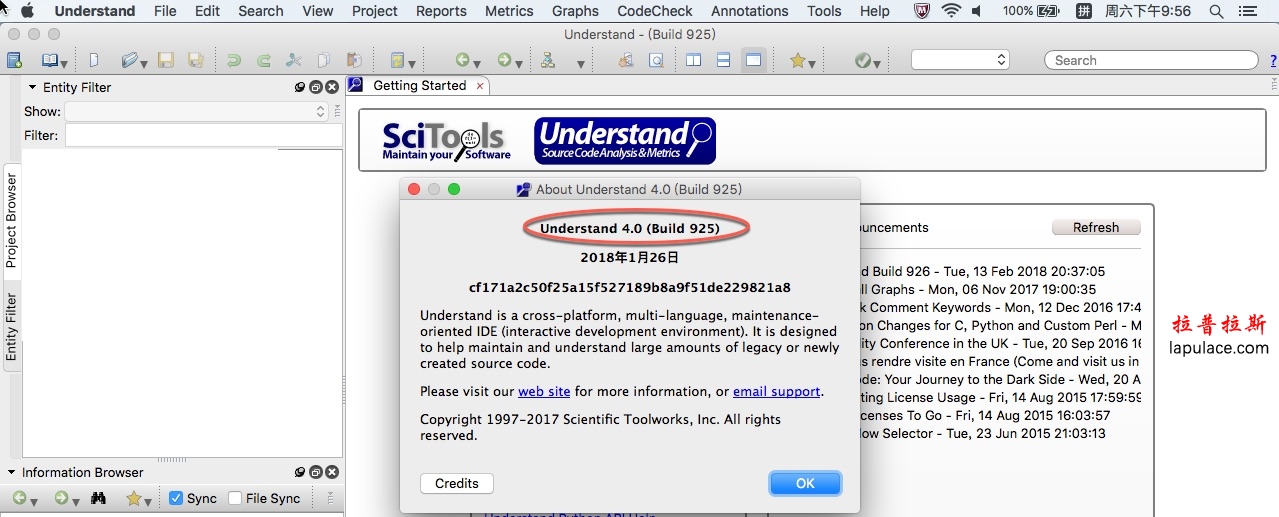Click the green Back arrow in Information Browser
1279x517 pixels.
(x=19, y=498)
